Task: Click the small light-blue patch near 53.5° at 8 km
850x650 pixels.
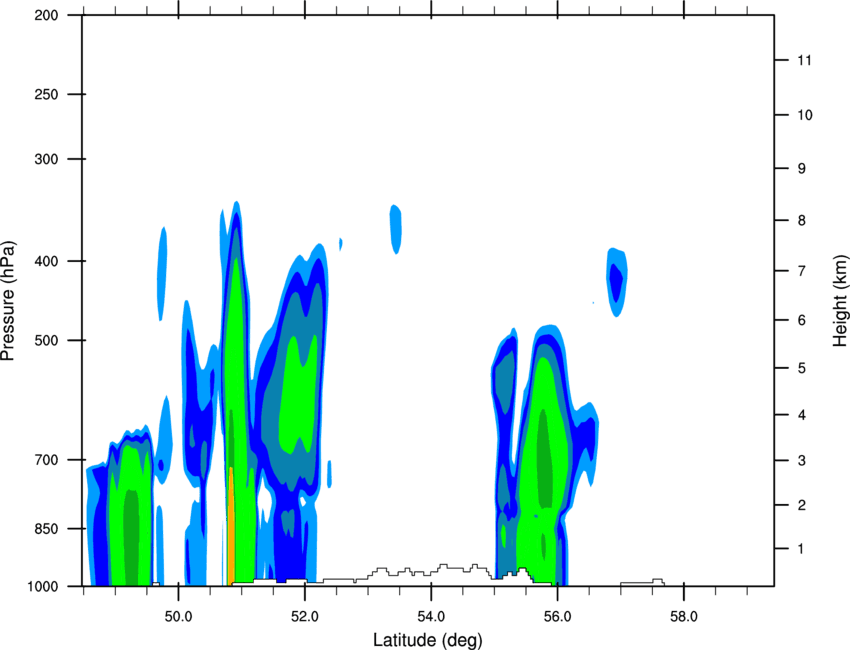Action: (x=396, y=229)
